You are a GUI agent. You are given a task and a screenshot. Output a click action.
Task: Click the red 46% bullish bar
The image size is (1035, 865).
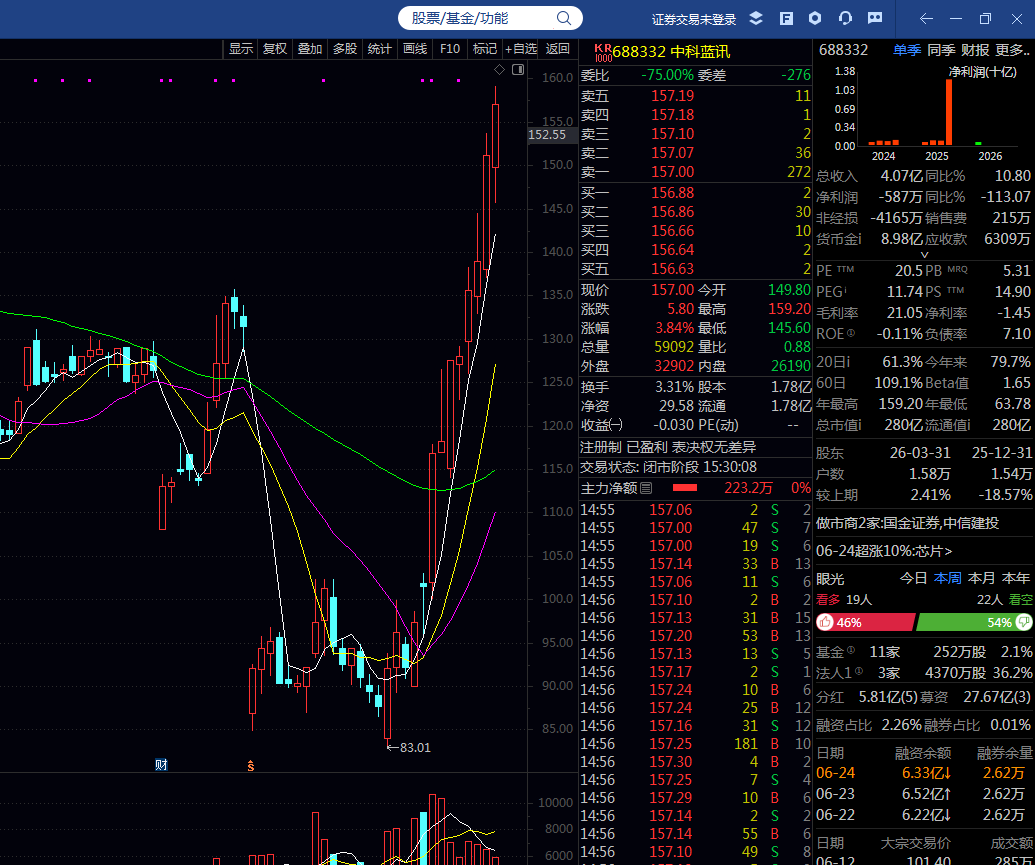coord(866,622)
